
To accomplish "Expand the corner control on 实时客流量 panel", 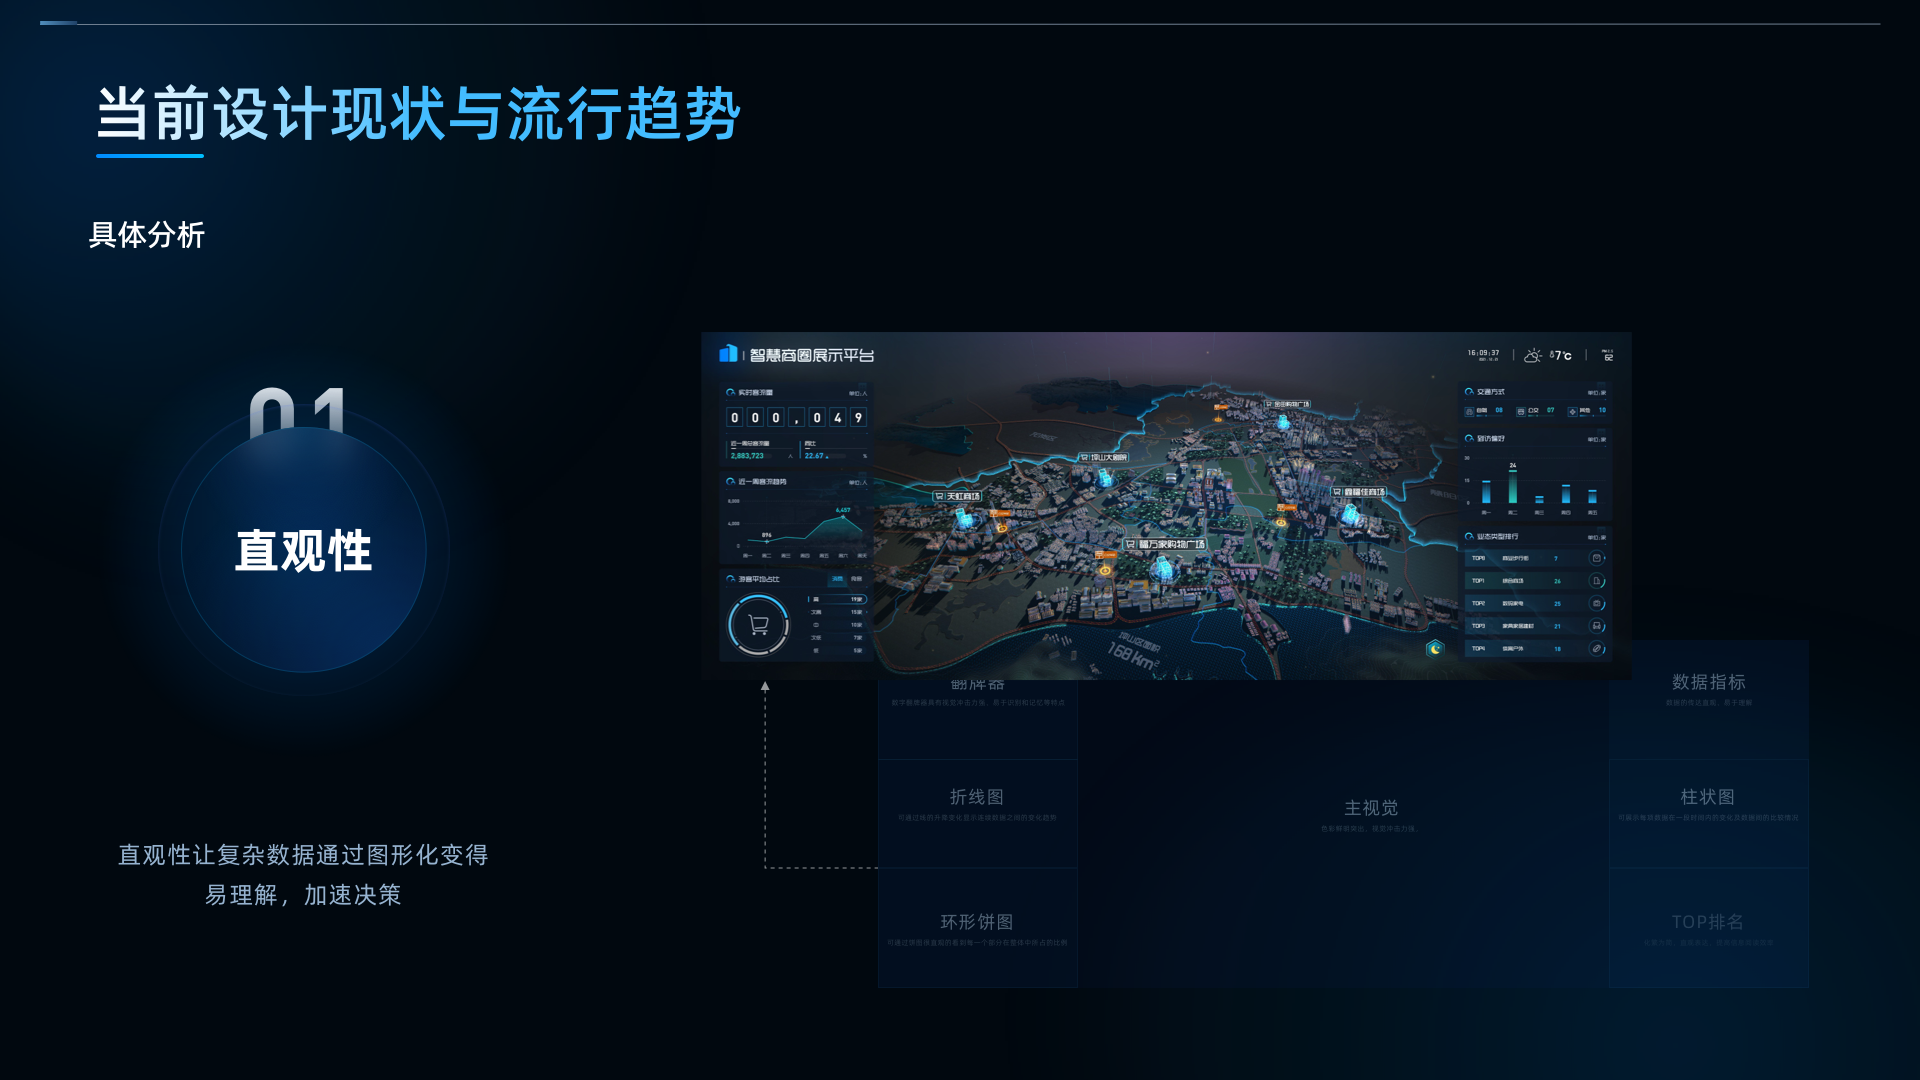I will click(860, 383).
